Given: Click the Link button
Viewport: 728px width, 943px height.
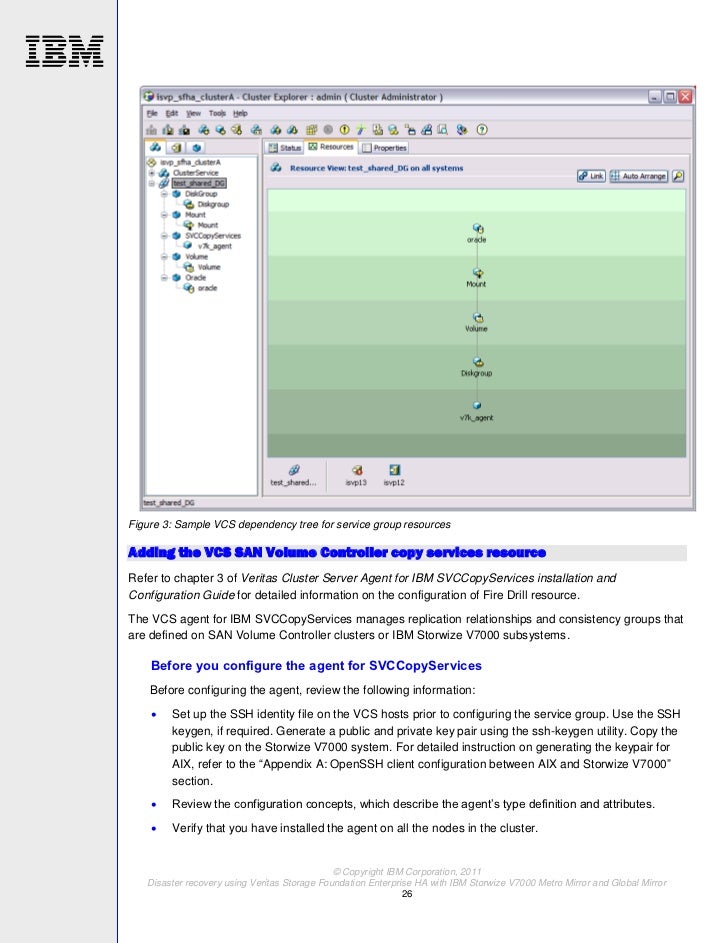Looking at the screenshot, I should click(x=591, y=176).
